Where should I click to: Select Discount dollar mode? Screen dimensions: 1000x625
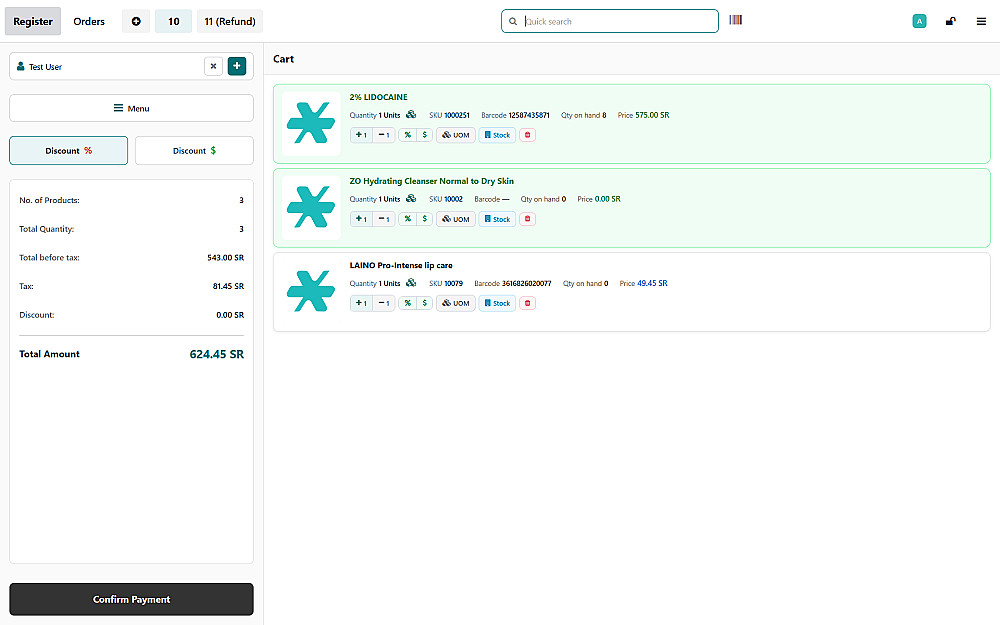coord(195,151)
